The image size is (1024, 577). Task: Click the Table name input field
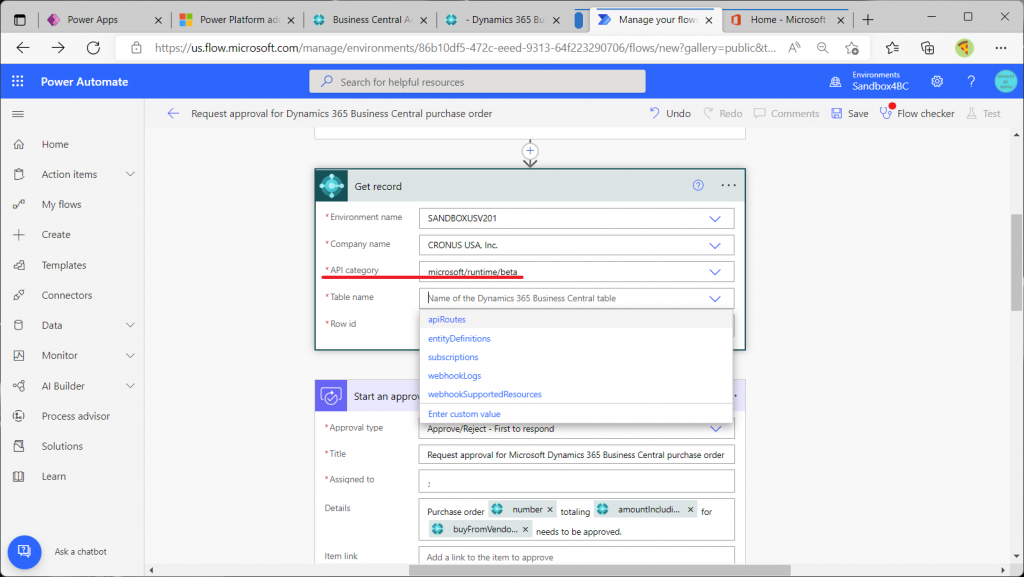577,298
